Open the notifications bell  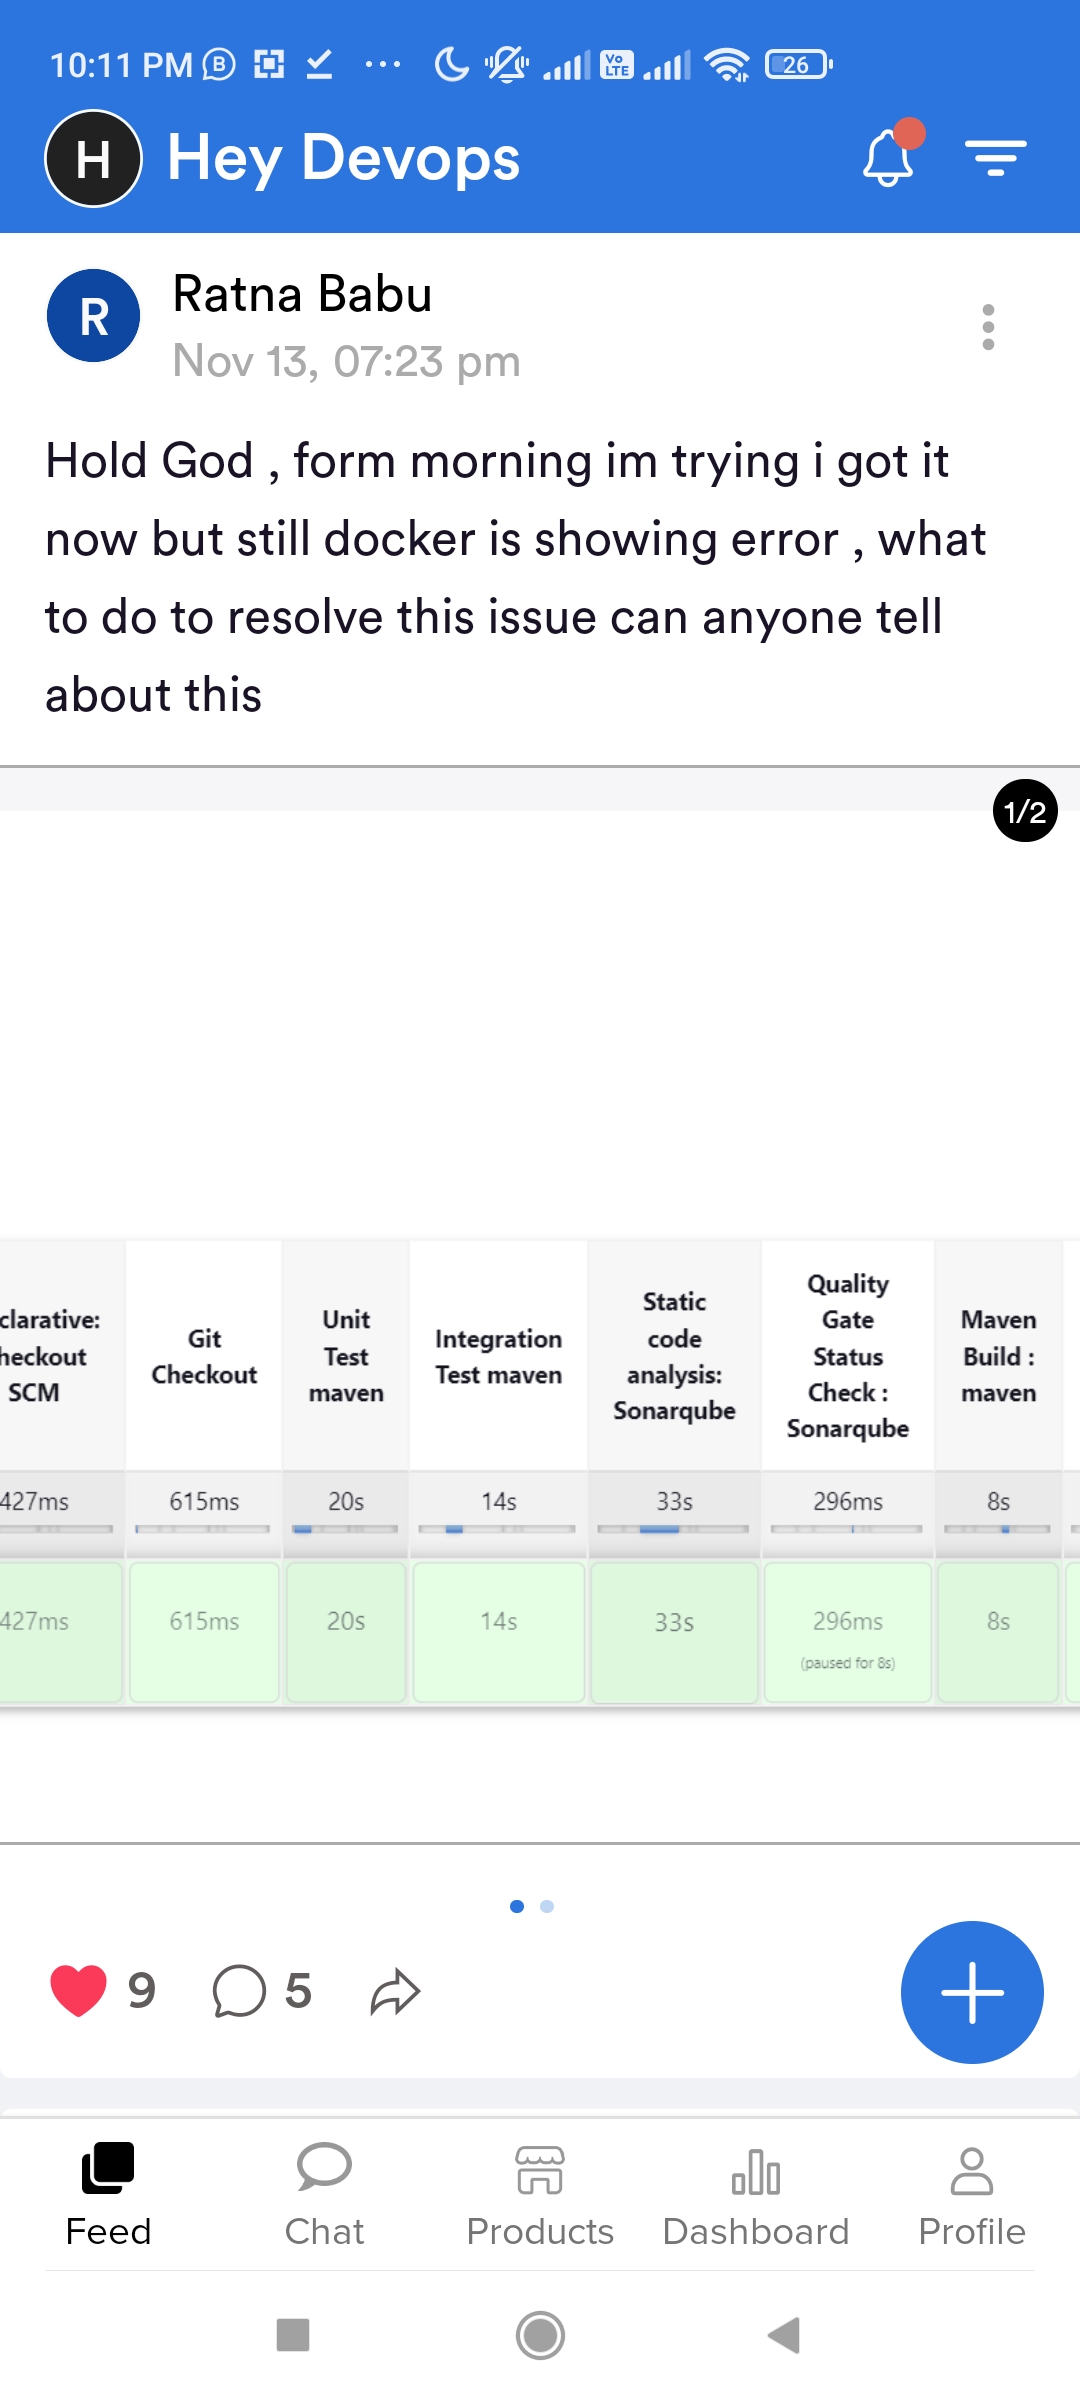click(889, 158)
